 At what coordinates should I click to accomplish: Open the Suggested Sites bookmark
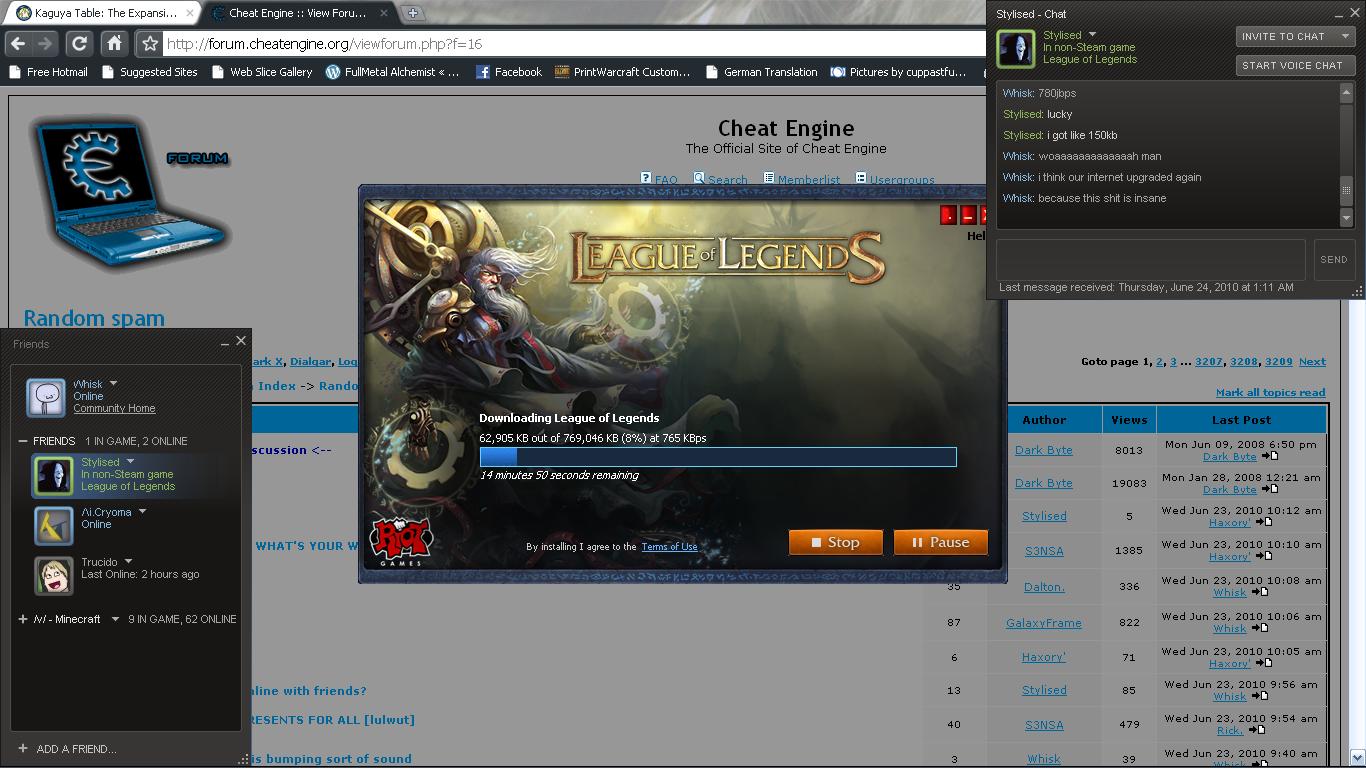[x=150, y=72]
